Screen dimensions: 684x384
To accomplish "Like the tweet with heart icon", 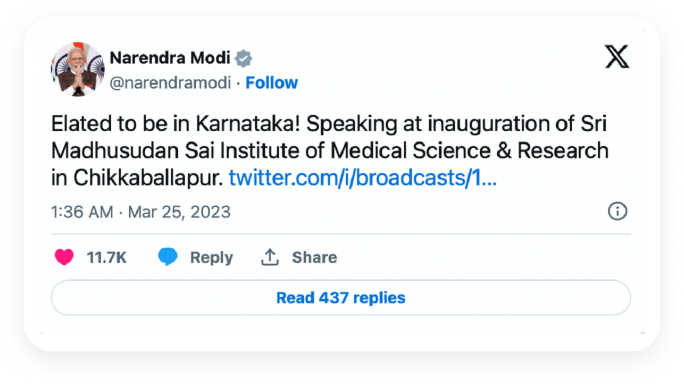I will (x=64, y=257).
